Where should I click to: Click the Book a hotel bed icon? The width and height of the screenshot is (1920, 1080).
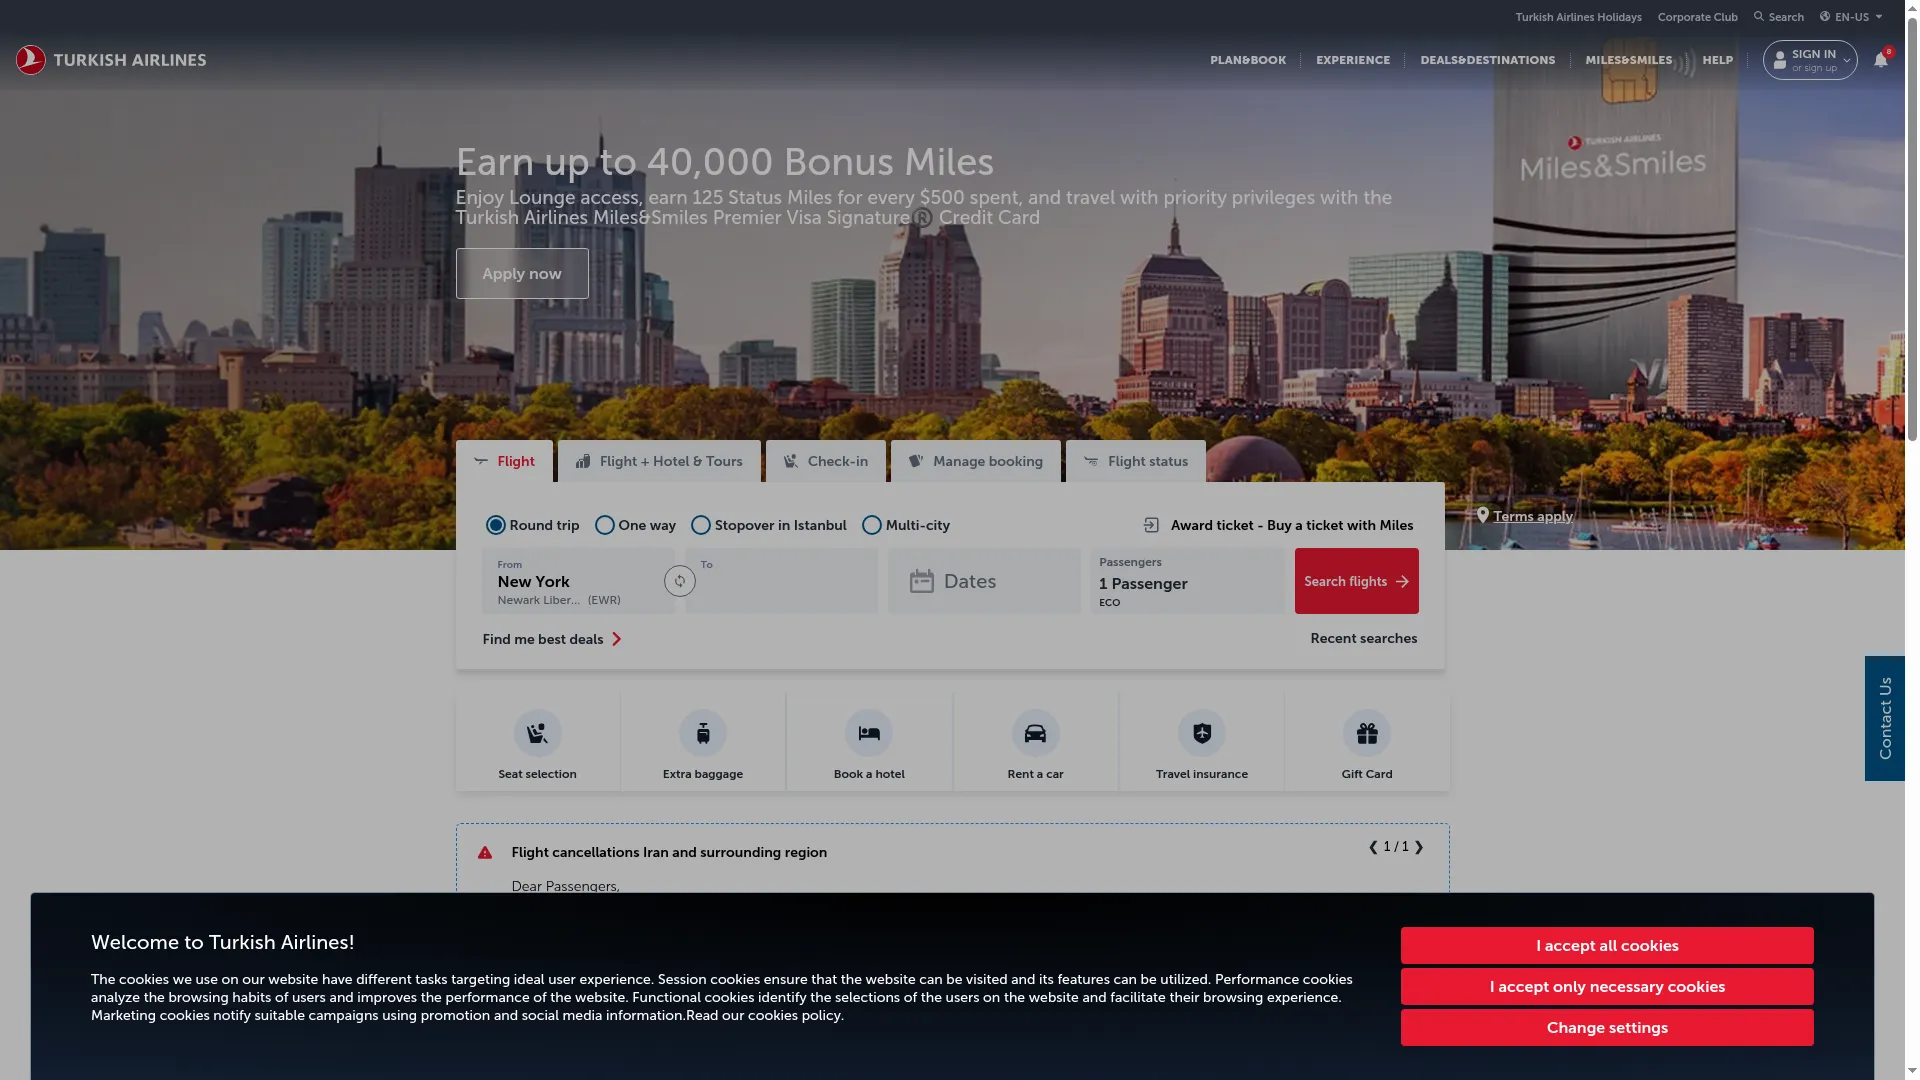click(869, 733)
